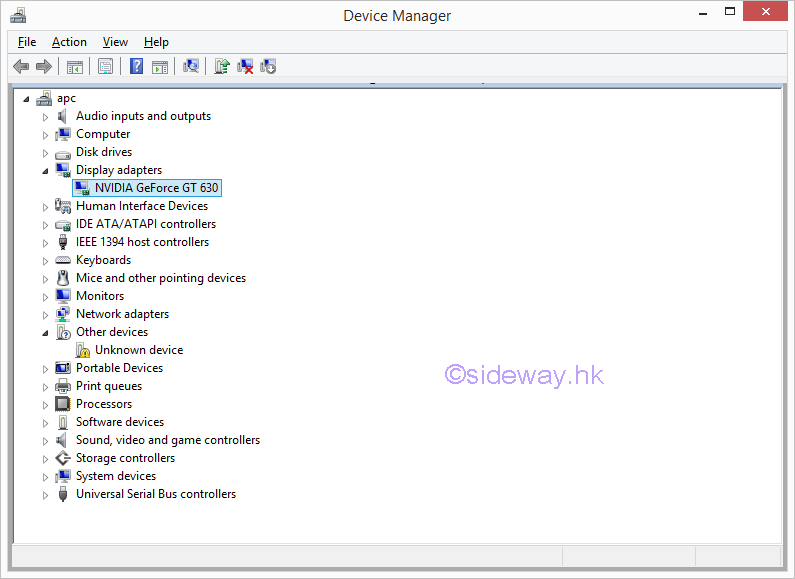Expand the Network adapters category
This screenshot has width=795, height=579.
pos(45,315)
